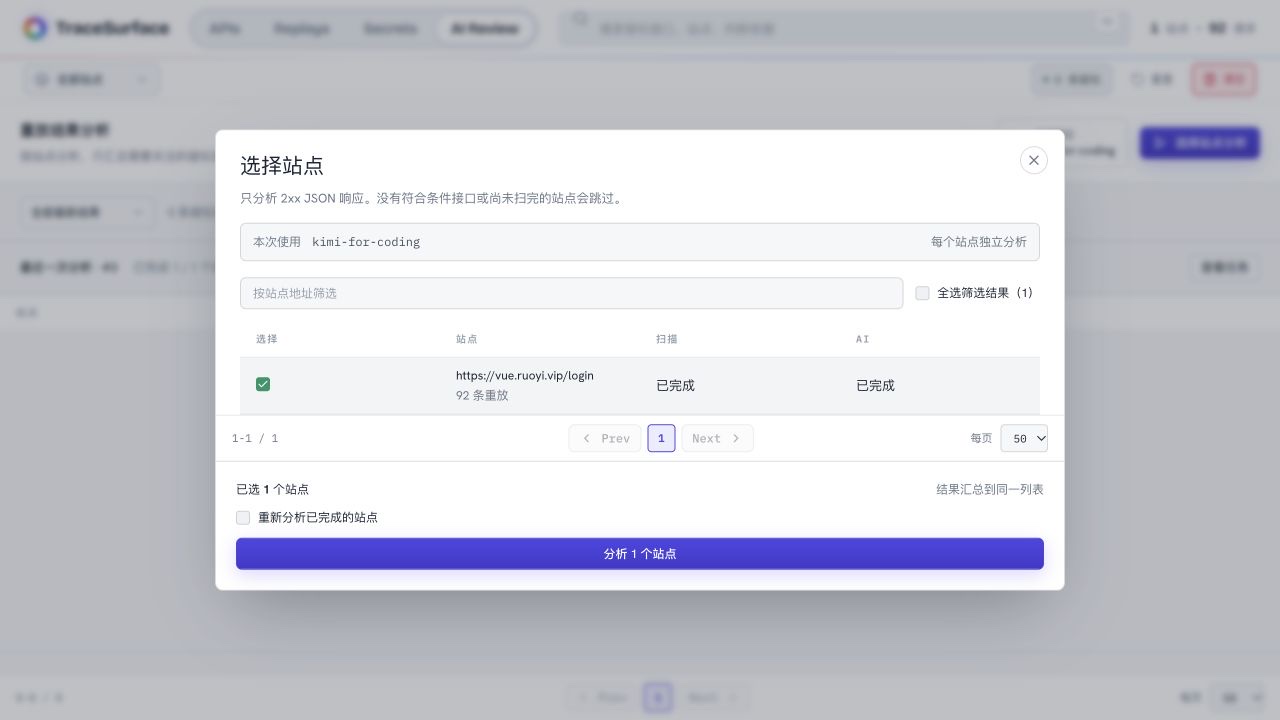Viewport: 1280px width, 720px height.
Task: Click the 已完成 status under AI column
Action: pyautogui.click(x=875, y=386)
